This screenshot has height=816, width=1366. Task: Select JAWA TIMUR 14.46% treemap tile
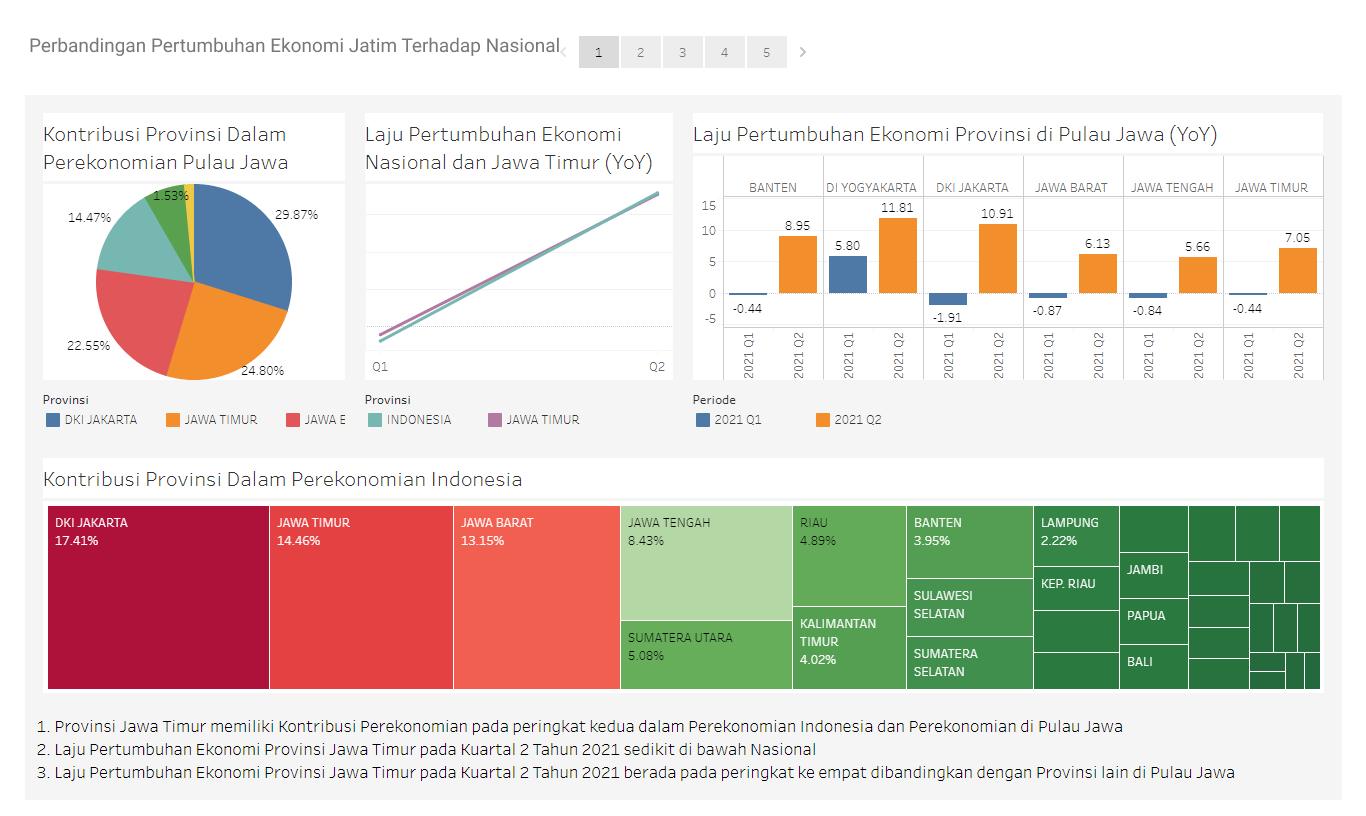[x=361, y=597]
